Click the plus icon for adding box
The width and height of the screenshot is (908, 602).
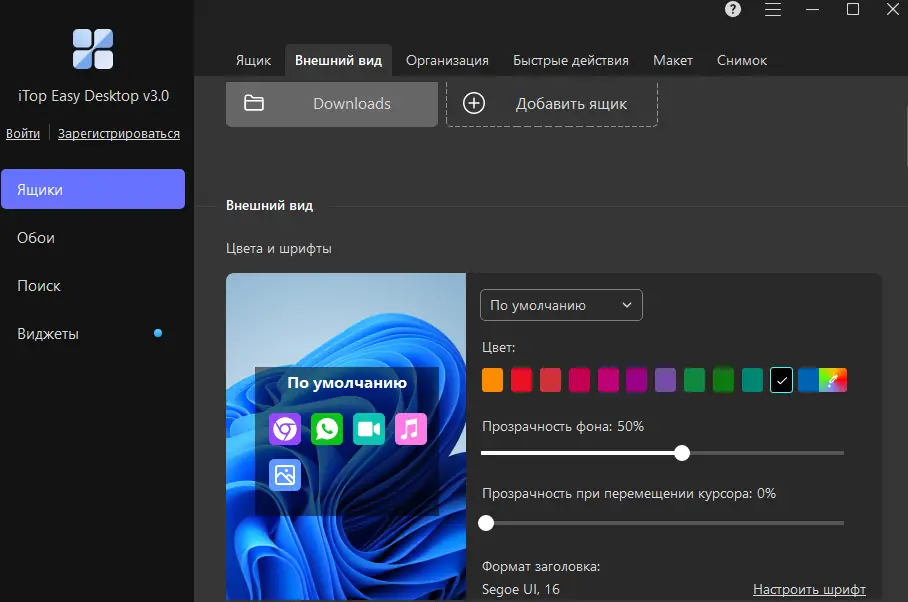pos(474,104)
